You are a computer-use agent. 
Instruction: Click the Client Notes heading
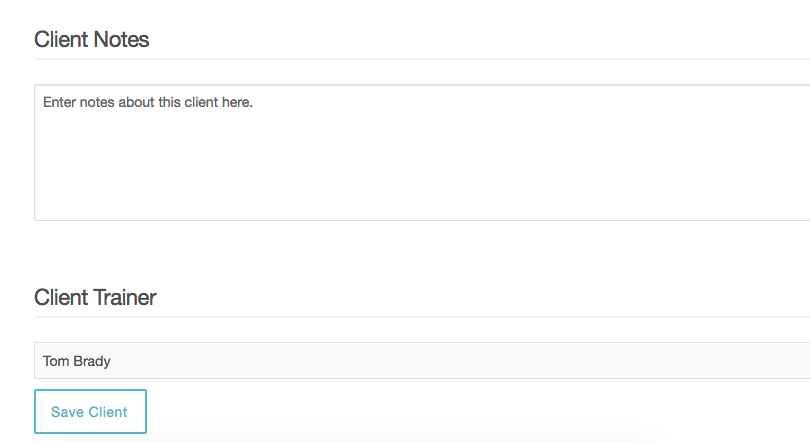pyautogui.click(x=91, y=40)
